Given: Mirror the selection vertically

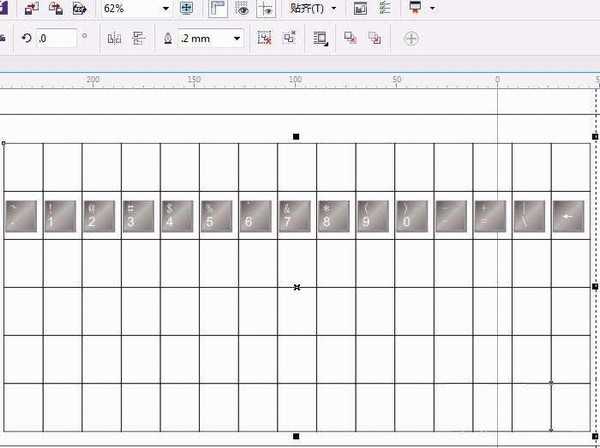Looking at the screenshot, I should pos(138,38).
